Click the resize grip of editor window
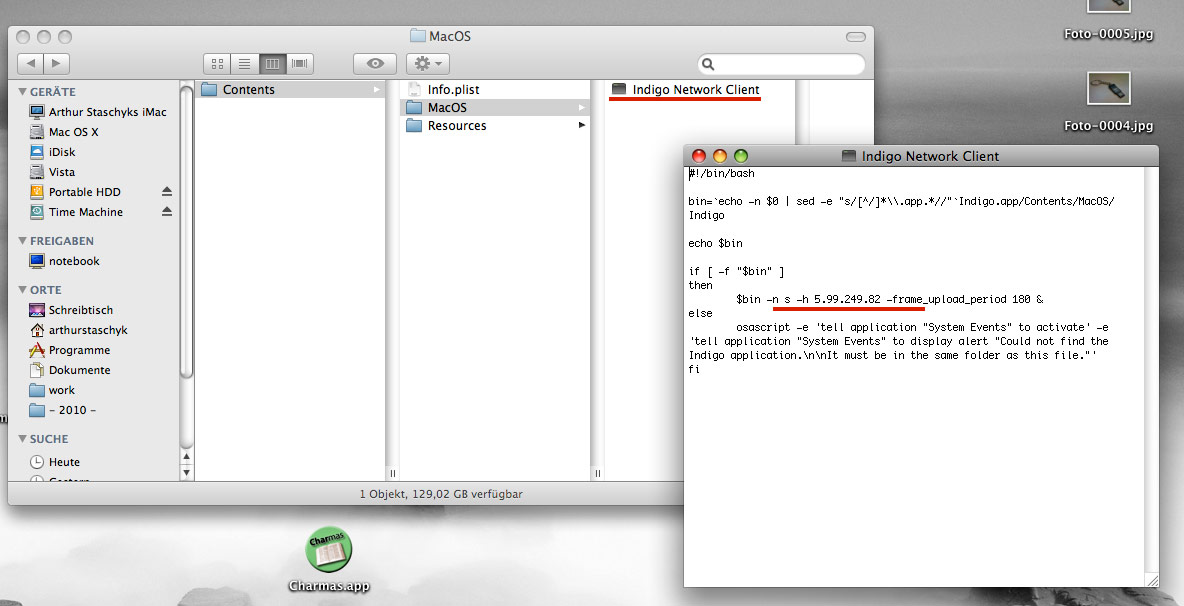This screenshot has width=1184, height=606. tap(1152, 580)
